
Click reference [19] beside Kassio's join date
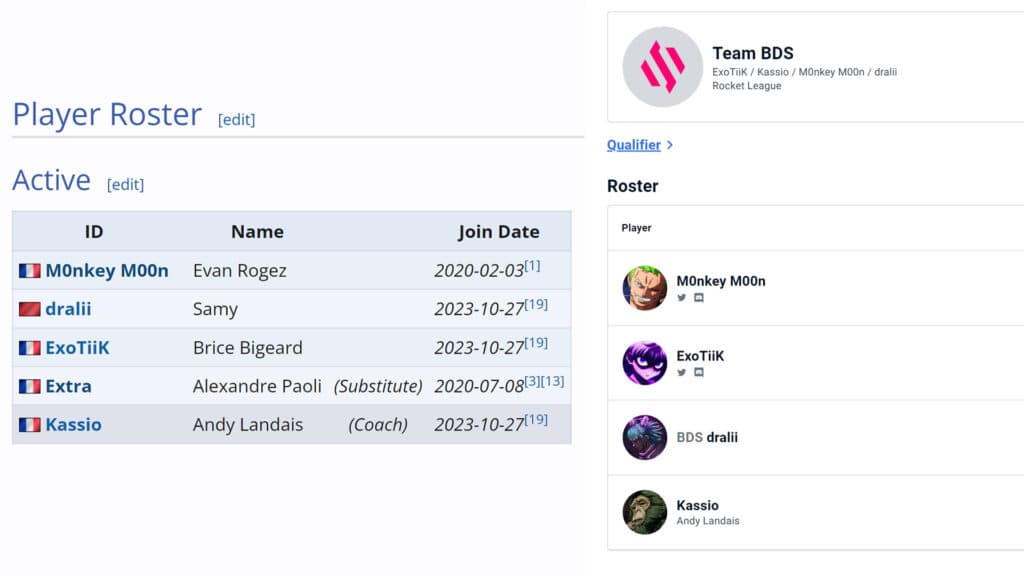click(536, 417)
